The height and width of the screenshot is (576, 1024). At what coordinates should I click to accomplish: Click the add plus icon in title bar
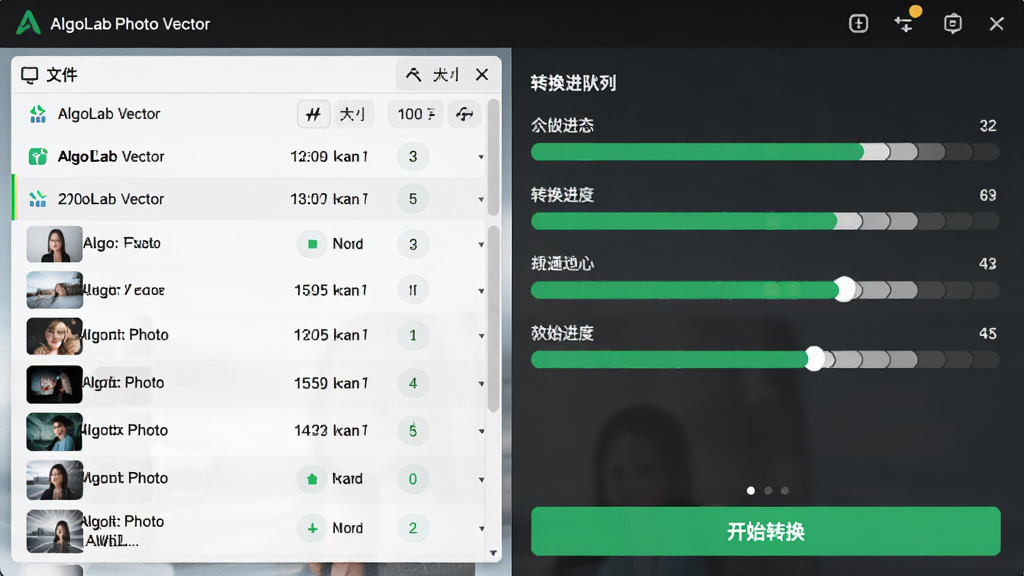(x=858, y=24)
